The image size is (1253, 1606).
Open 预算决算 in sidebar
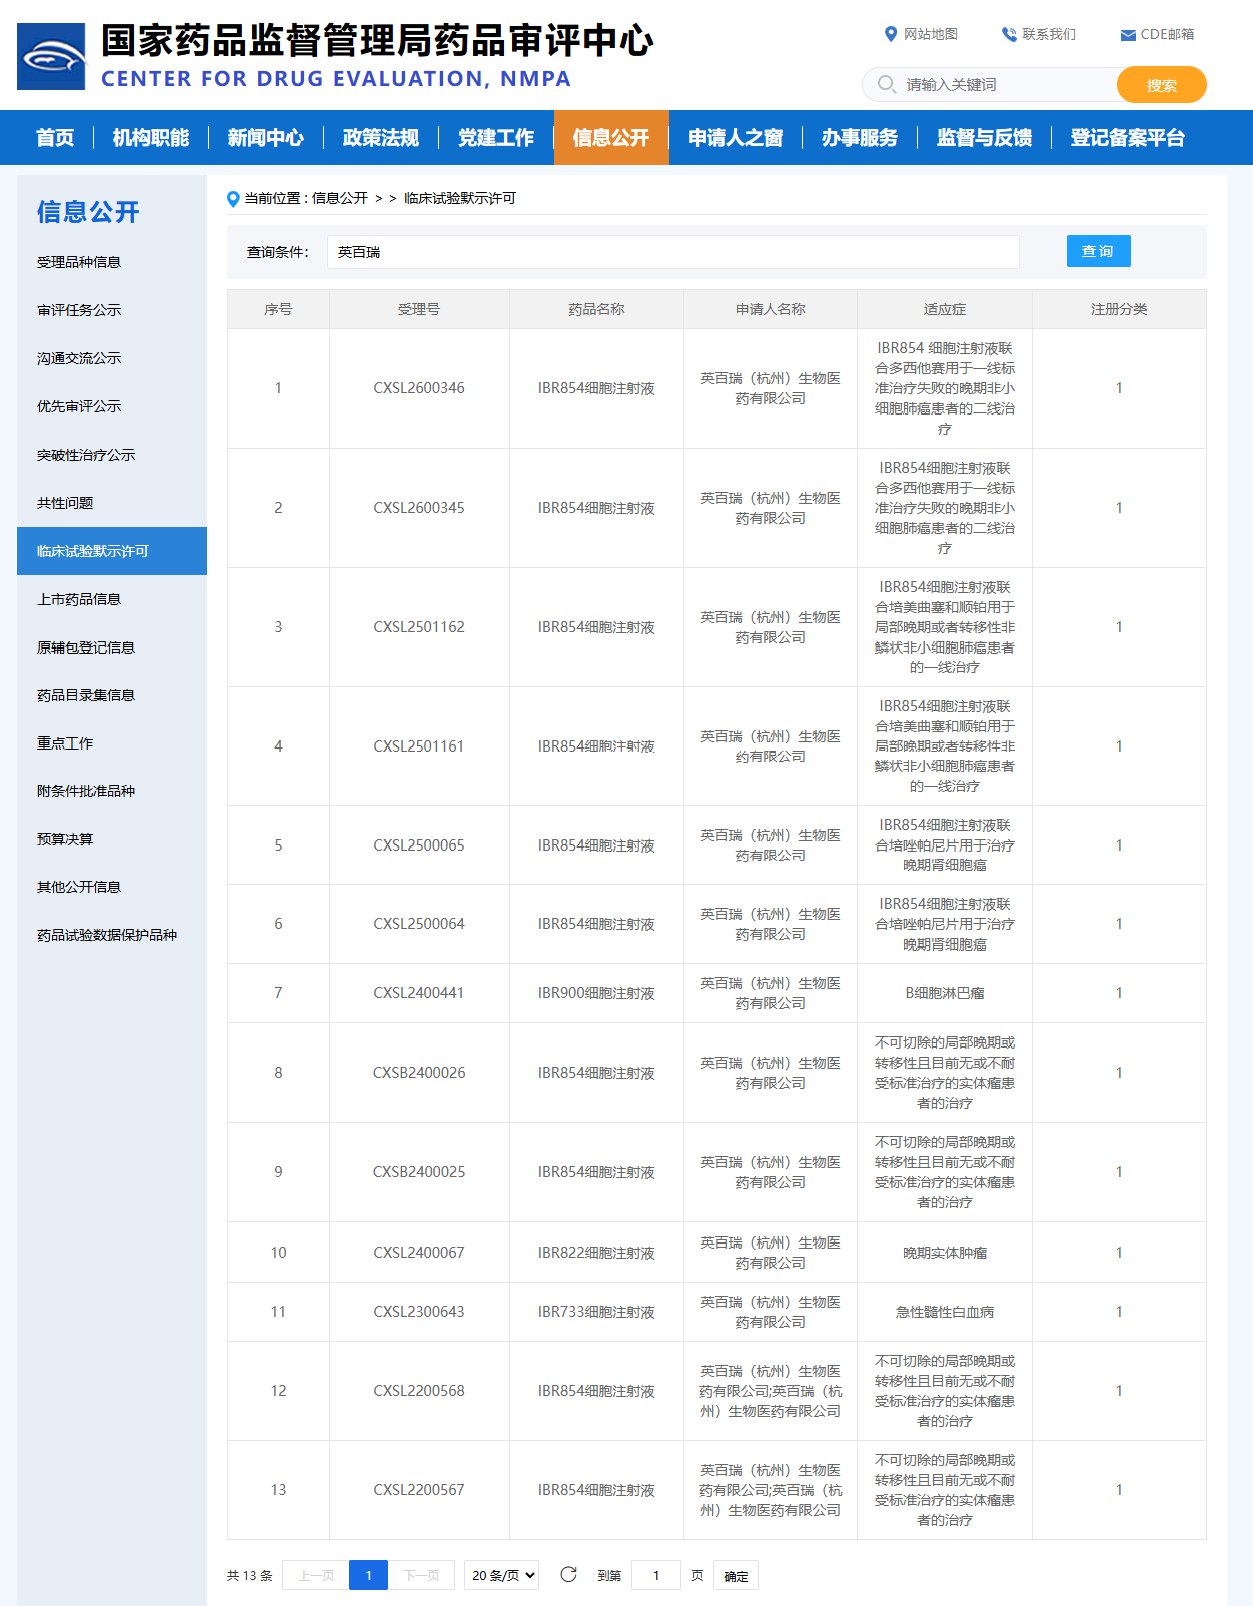pos(65,839)
